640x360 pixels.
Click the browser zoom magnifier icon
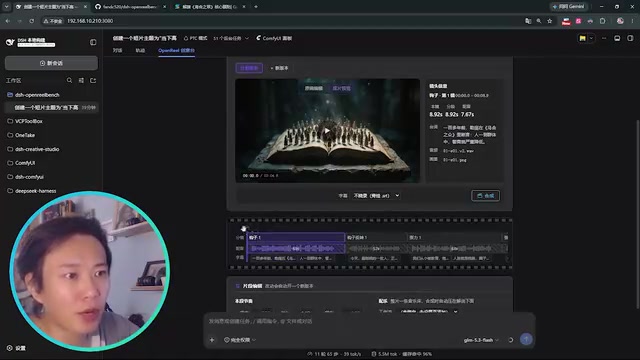click(x=539, y=21)
